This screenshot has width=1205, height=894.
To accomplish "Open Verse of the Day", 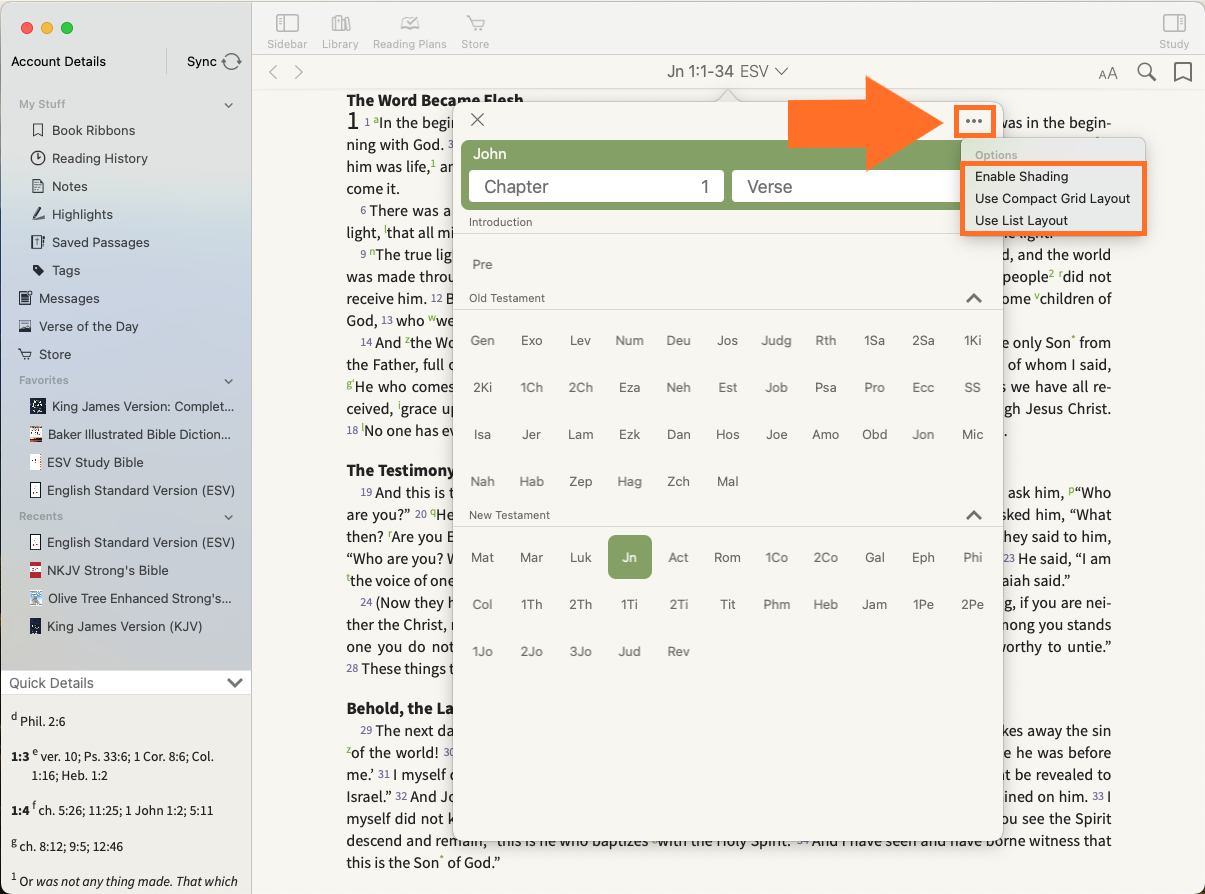I will pos(88,326).
